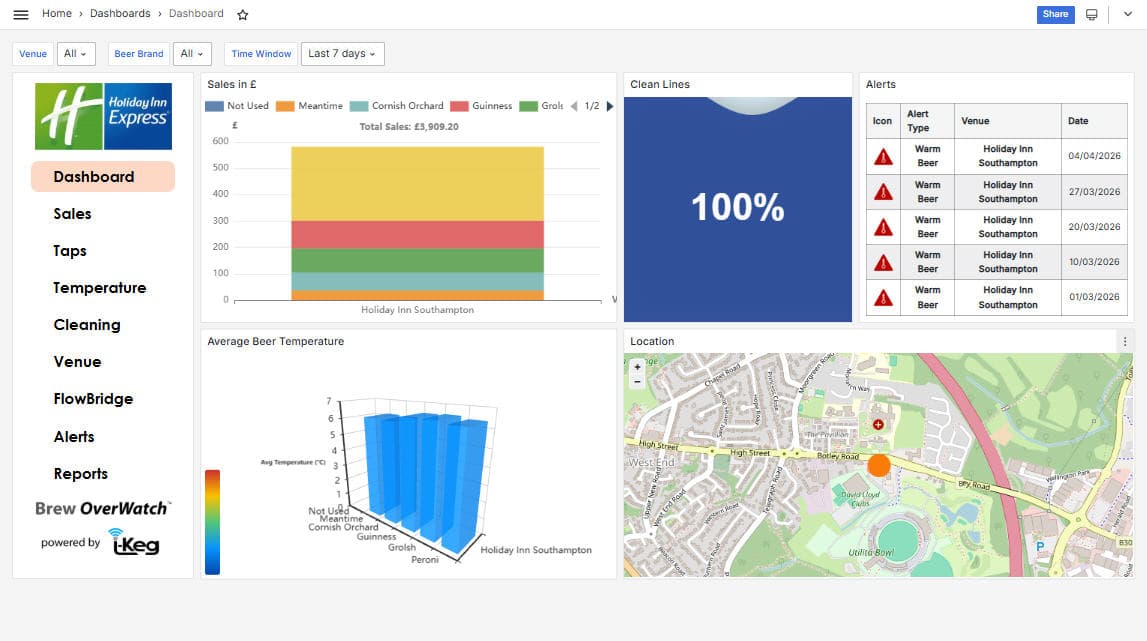Go to previous legend page arrow
Image resolution: width=1147 pixels, height=641 pixels.
click(574, 106)
